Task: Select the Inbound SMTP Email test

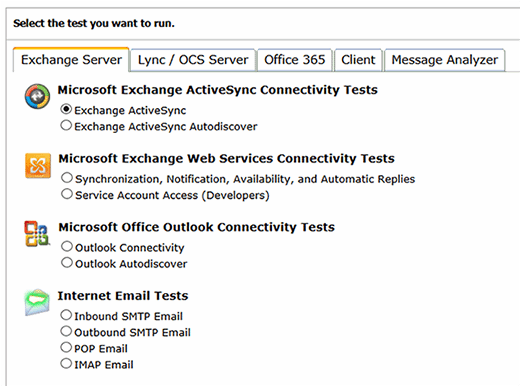Action: pyautogui.click(x=66, y=315)
